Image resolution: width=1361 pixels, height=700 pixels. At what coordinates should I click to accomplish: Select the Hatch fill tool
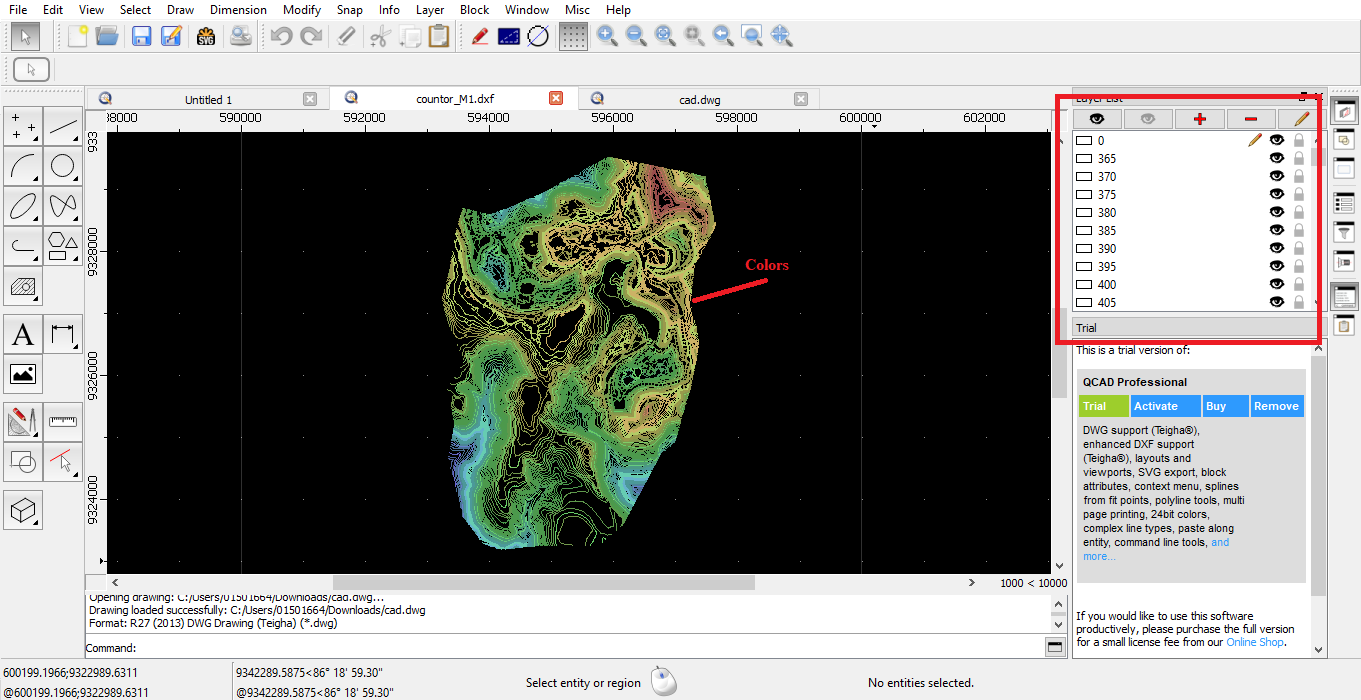tap(23, 286)
